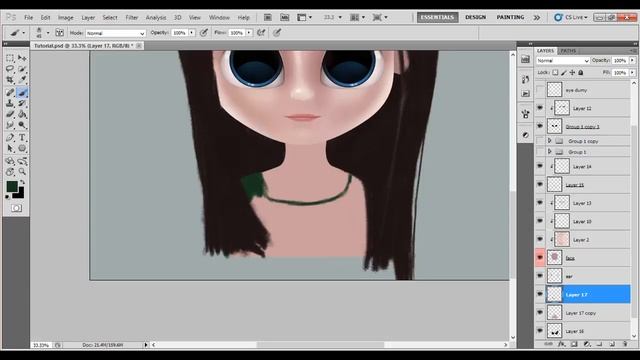The image size is (640, 360).
Task: Select the Tutorial.psd document tab
Action: pyautogui.click(x=83, y=46)
